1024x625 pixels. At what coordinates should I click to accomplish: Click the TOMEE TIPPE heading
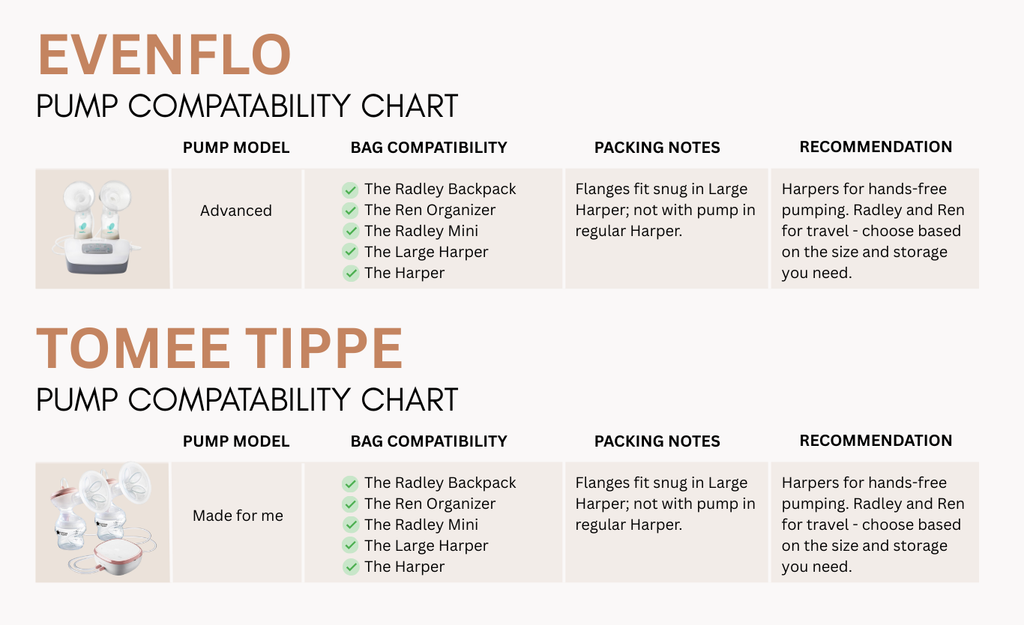pyautogui.click(x=220, y=348)
